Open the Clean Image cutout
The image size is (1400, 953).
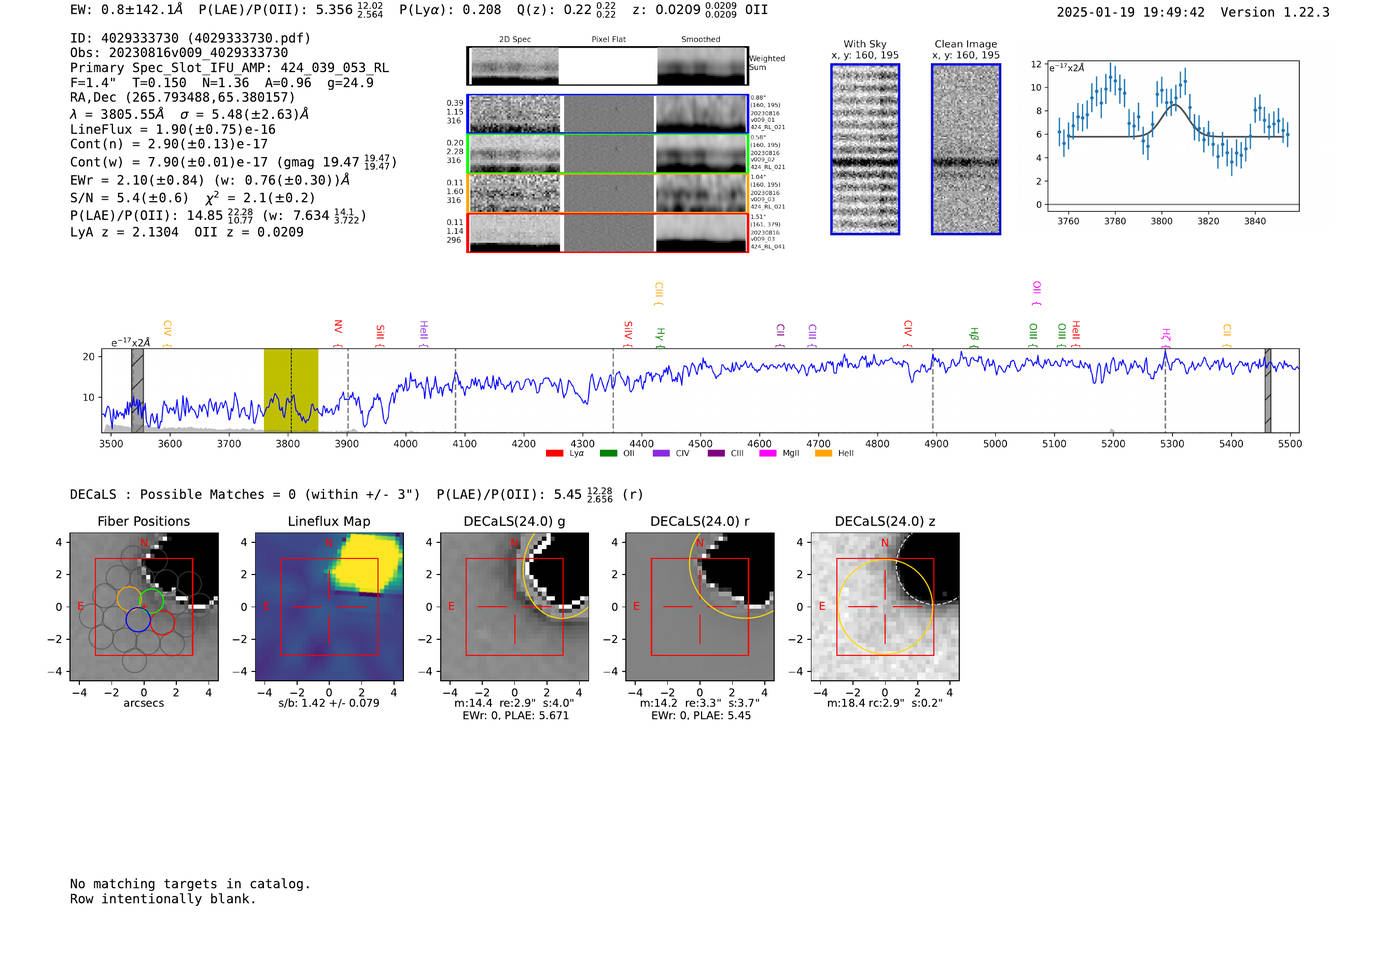click(x=966, y=149)
